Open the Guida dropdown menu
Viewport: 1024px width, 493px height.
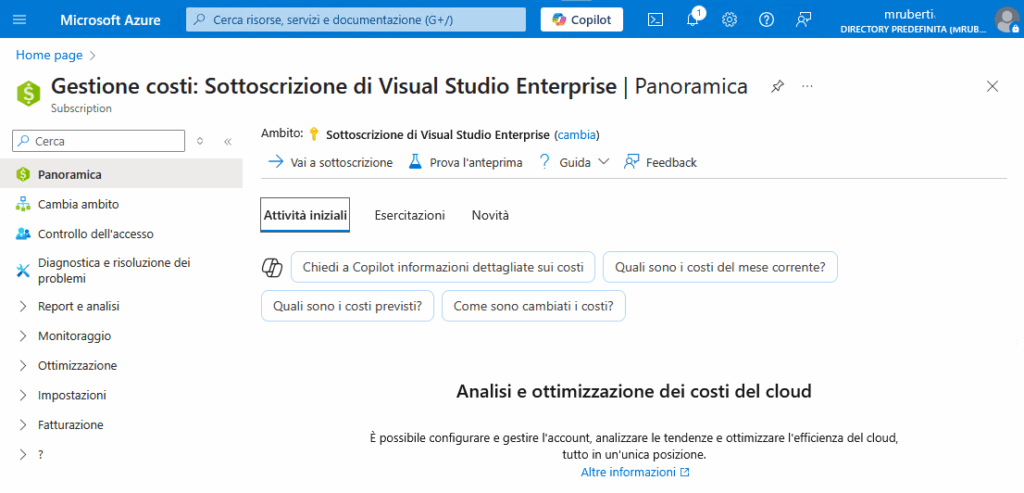click(x=574, y=163)
